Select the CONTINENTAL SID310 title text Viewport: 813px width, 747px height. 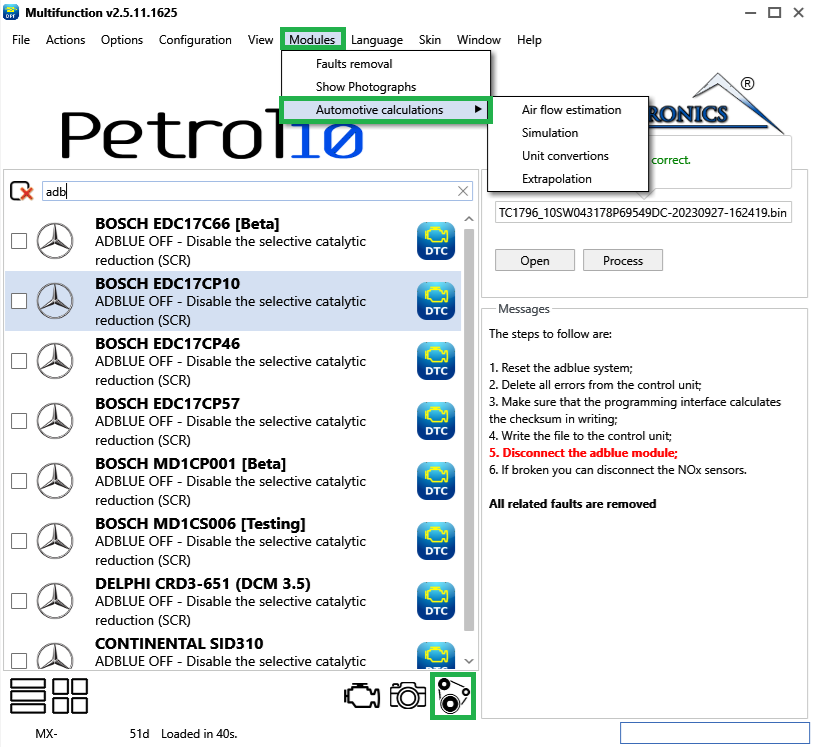(x=179, y=643)
